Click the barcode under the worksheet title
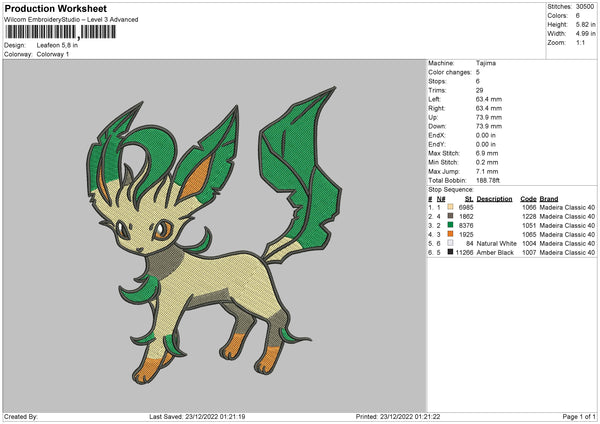The image size is (600, 424). point(60,32)
